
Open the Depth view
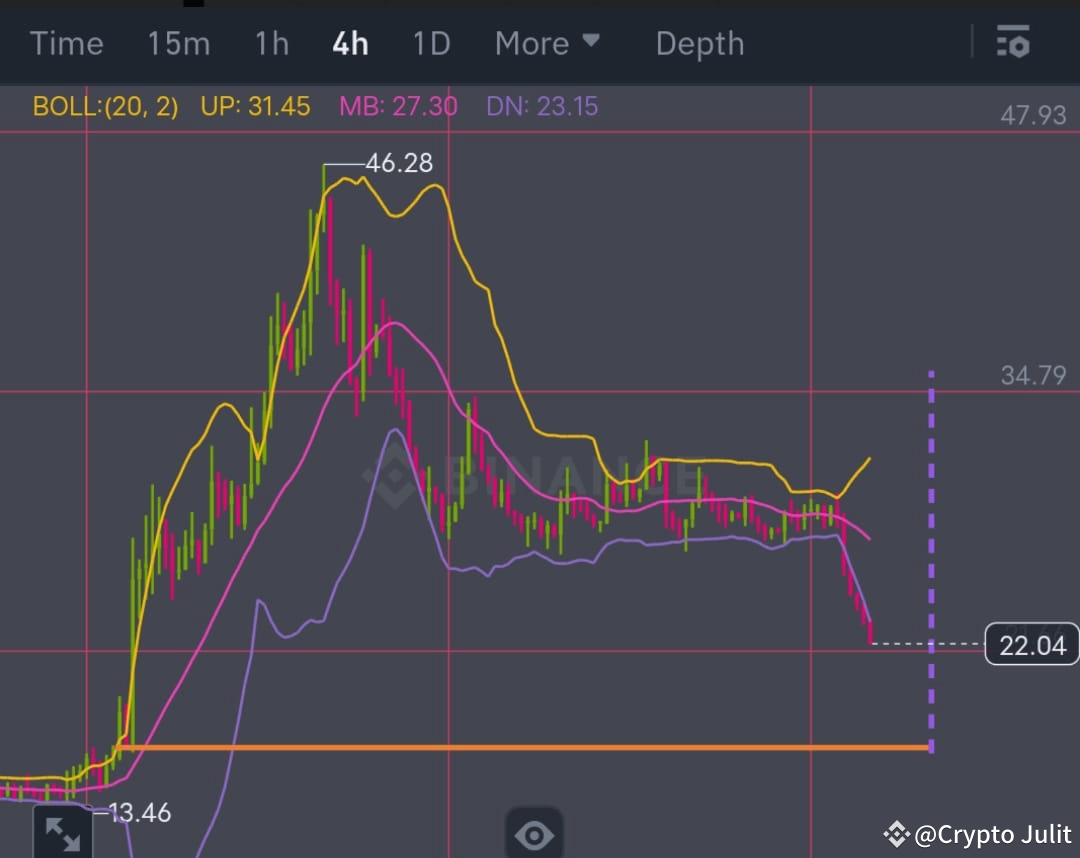coord(699,43)
